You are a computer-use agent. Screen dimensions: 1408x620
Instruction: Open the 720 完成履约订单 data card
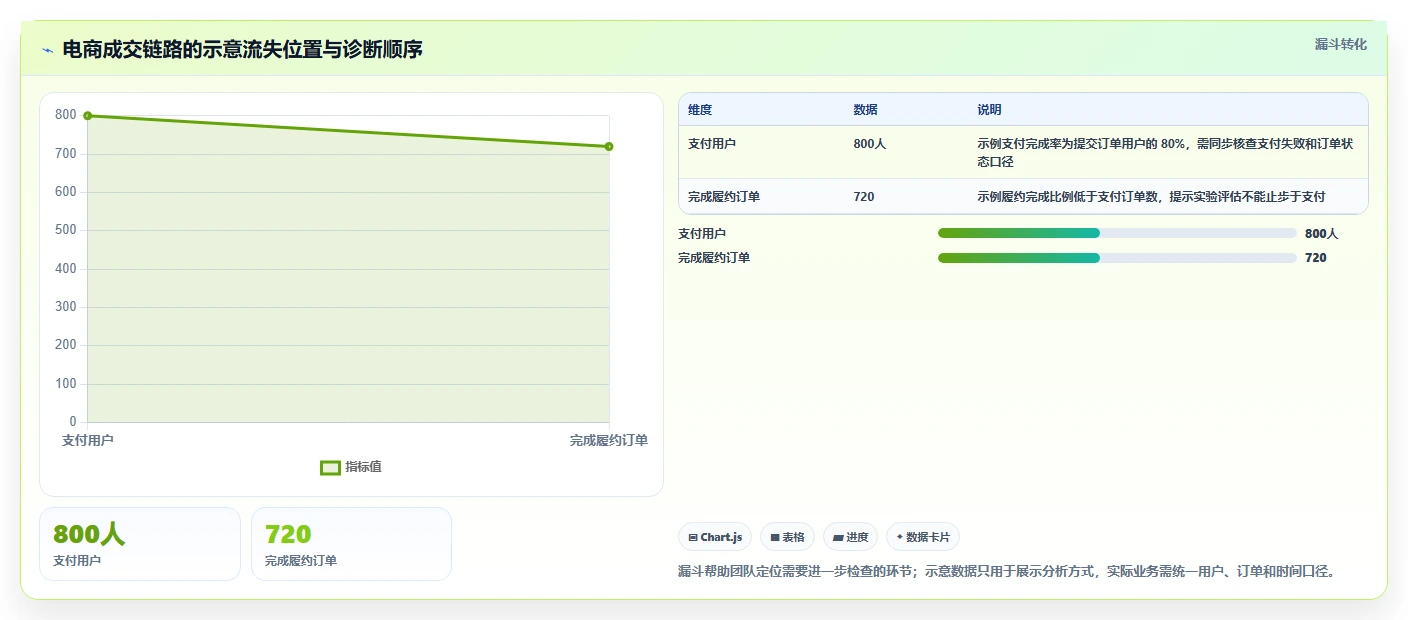(x=351, y=544)
